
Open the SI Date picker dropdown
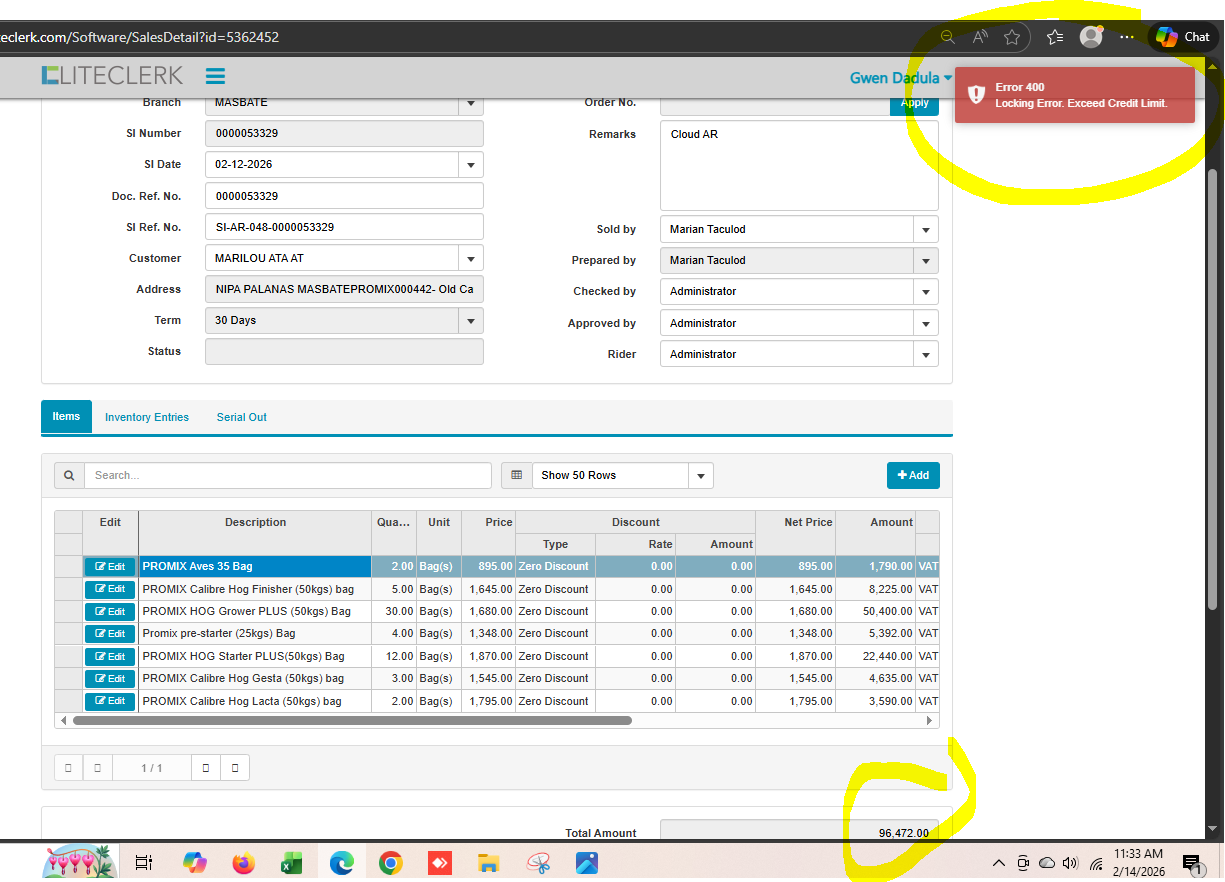tap(471, 165)
